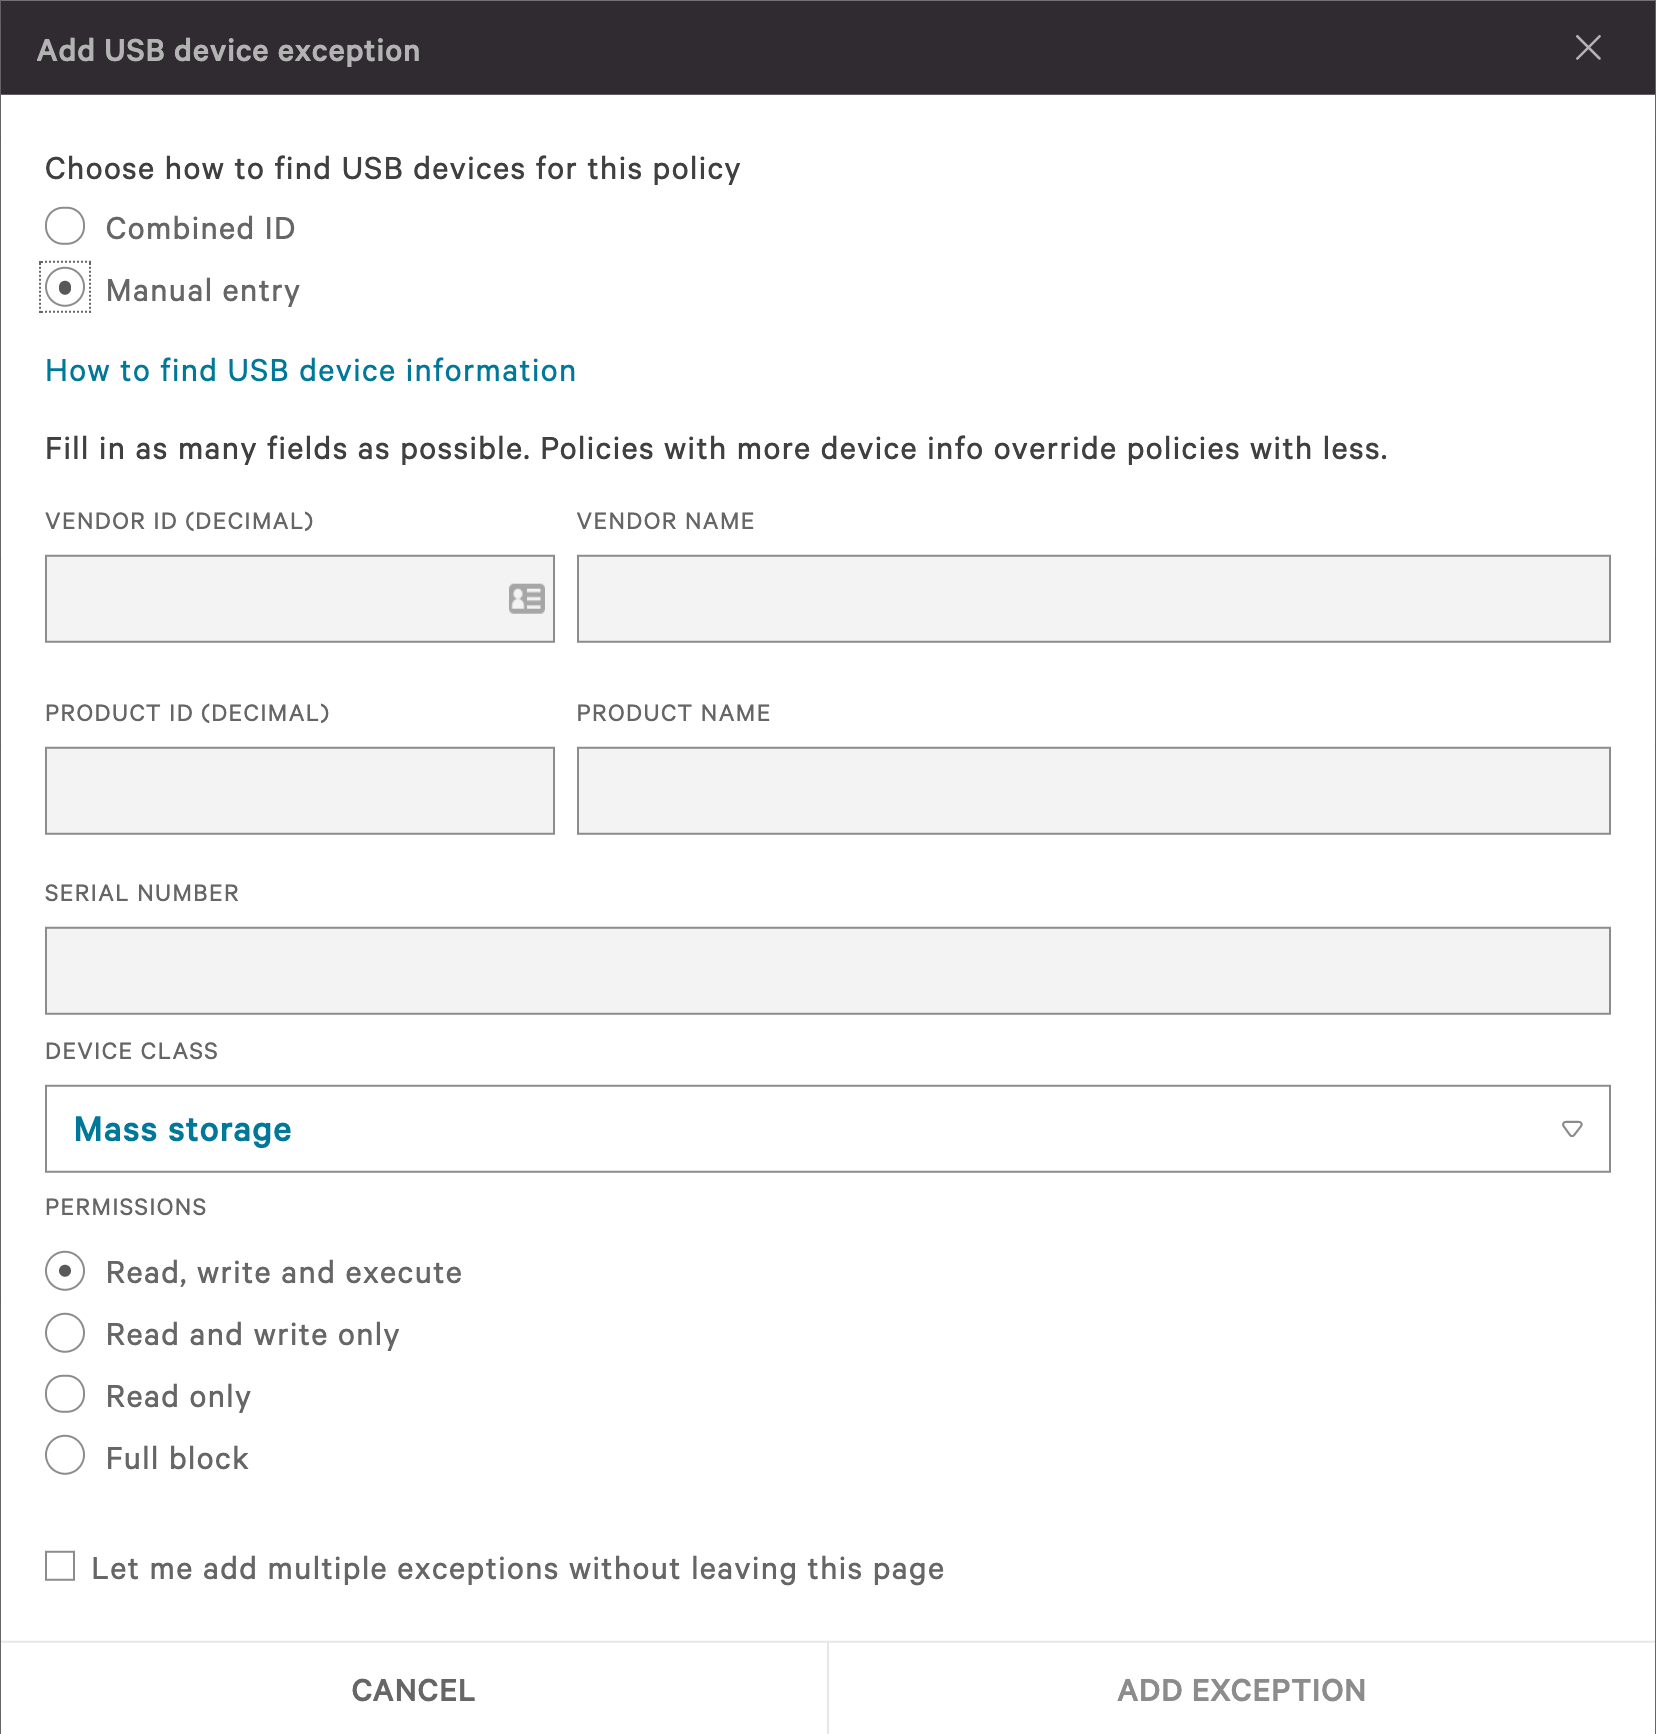Open the vendor ID lookup picker icon
Image resolution: width=1656 pixels, height=1734 pixels.
pyautogui.click(x=524, y=598)
